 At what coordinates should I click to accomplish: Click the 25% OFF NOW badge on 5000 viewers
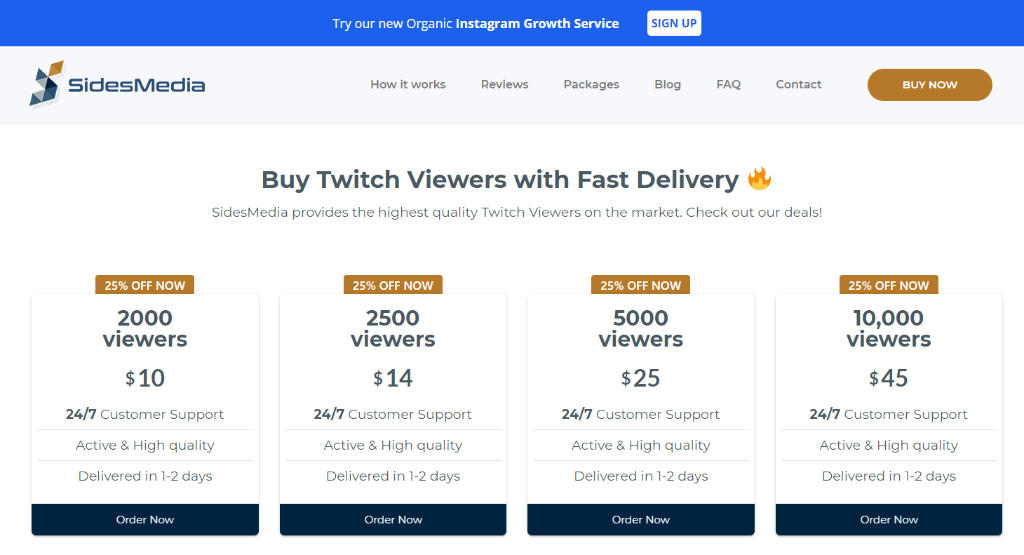641,285
